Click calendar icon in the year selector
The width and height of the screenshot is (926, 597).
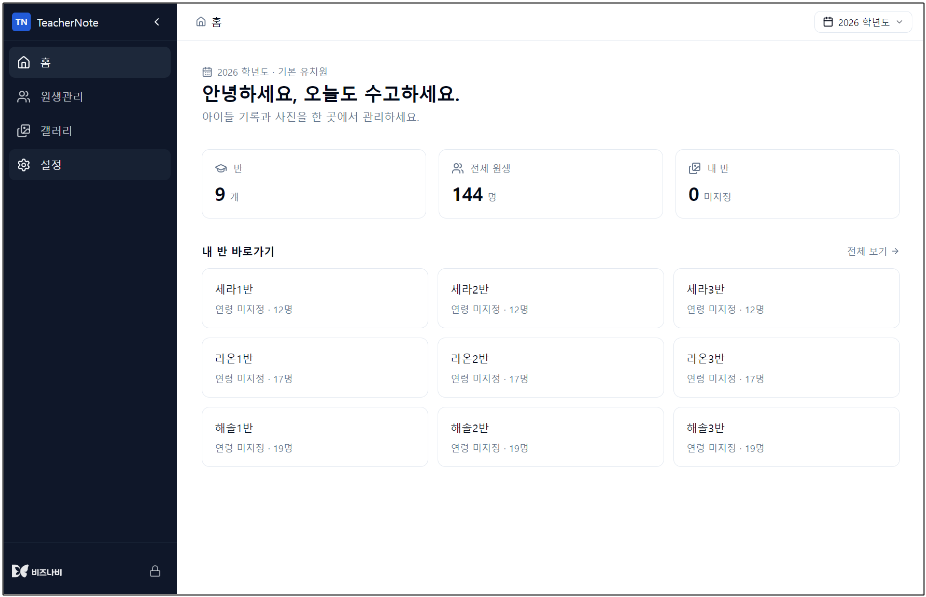(828, 22)
